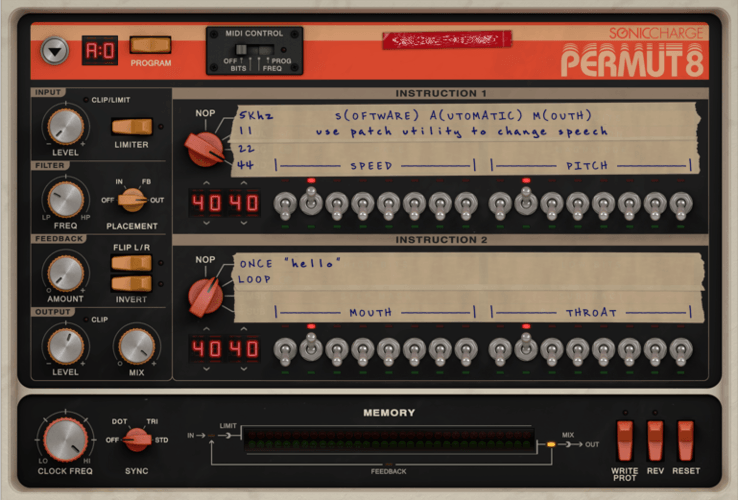Screen dimensions: 738x500
Task: Turn the filter PLACEMENT selector knob
Action: pyautogui.click(x=132, y=200)
